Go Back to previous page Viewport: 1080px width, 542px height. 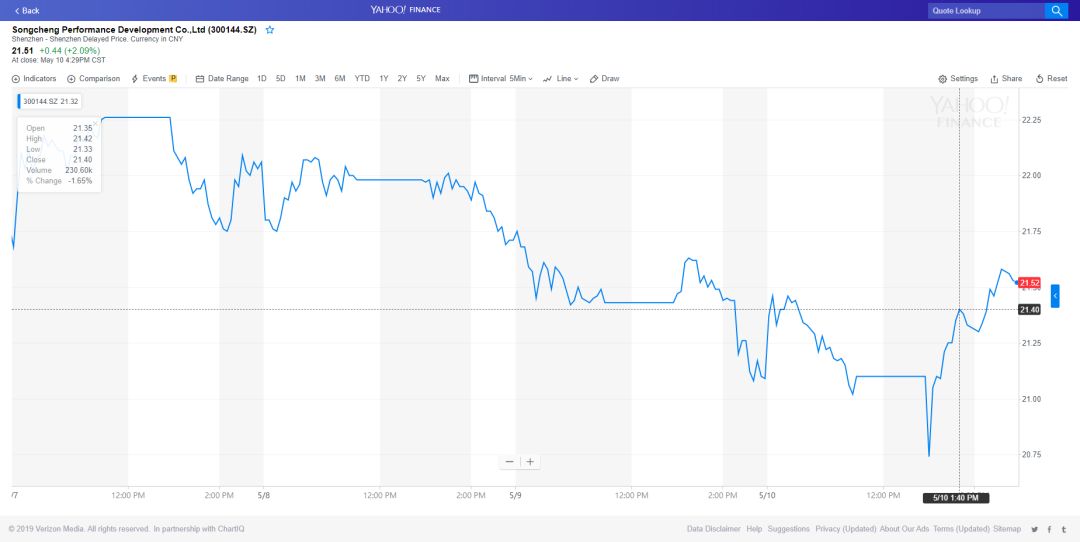27,11
